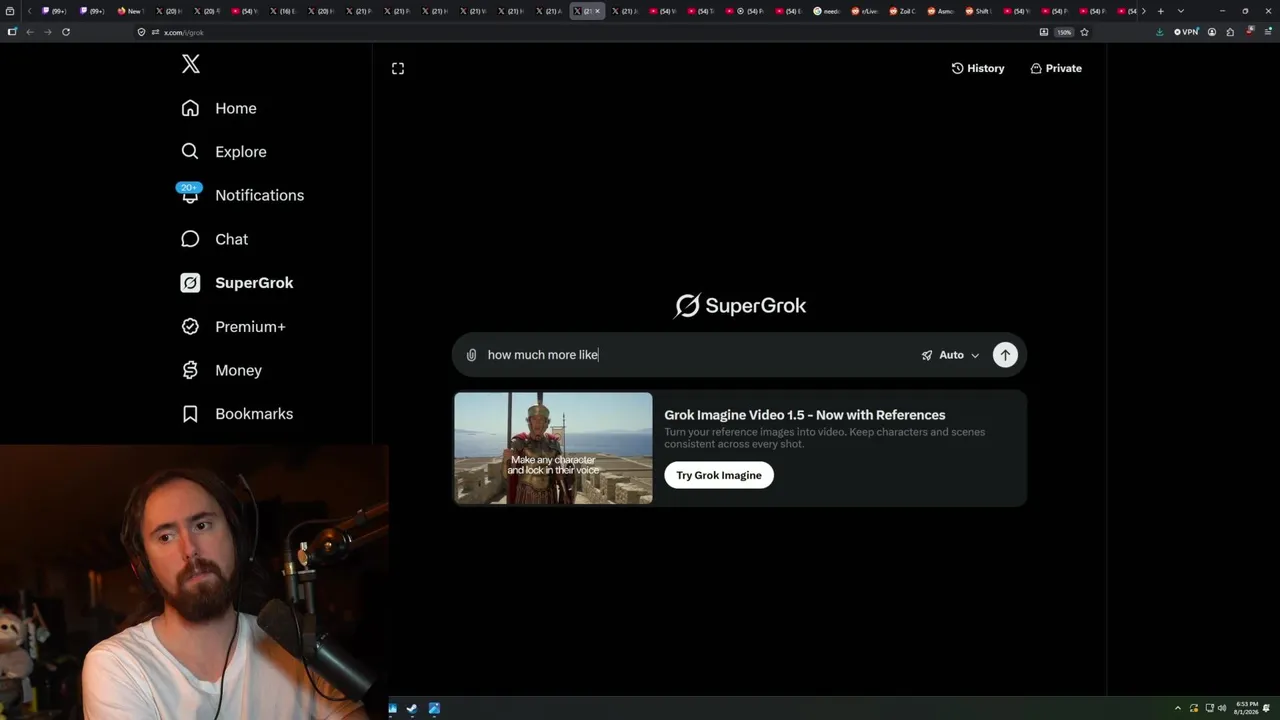This screenshot has width=1280, height=720.
Task: Close the active X tab
Action: tap(598, 11)
